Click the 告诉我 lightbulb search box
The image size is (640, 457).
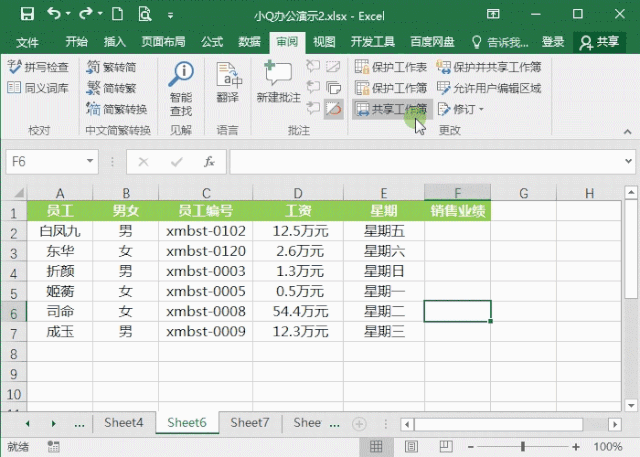[500, 42]
